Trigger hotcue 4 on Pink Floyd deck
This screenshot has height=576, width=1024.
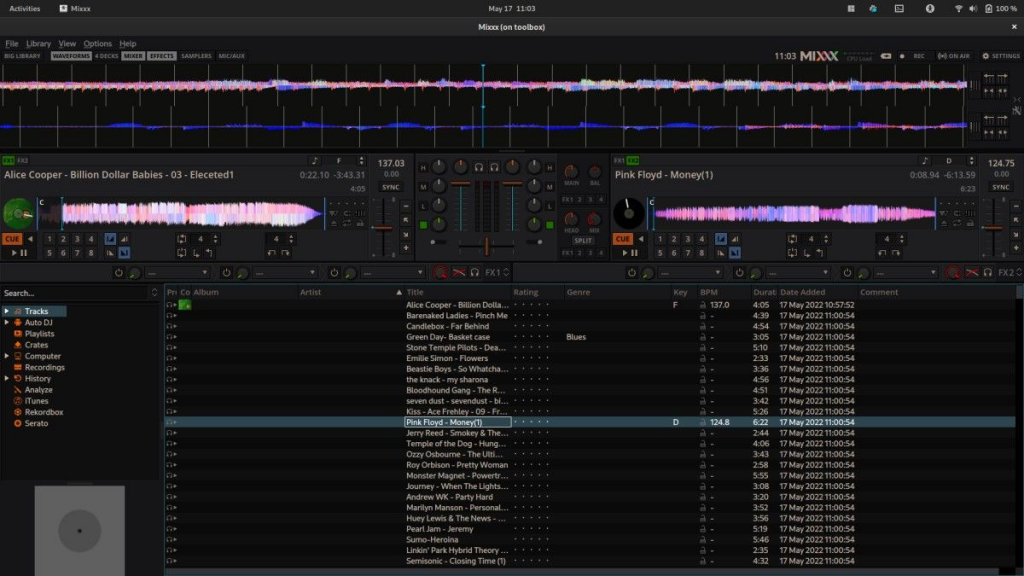701,239
